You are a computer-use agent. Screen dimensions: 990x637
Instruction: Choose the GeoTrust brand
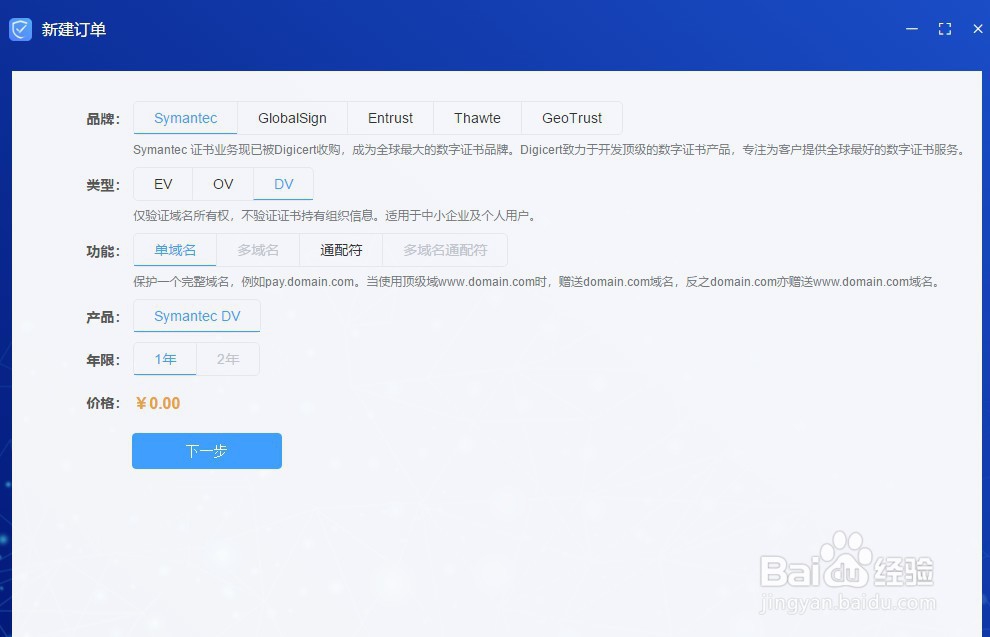tap(572, 118)
